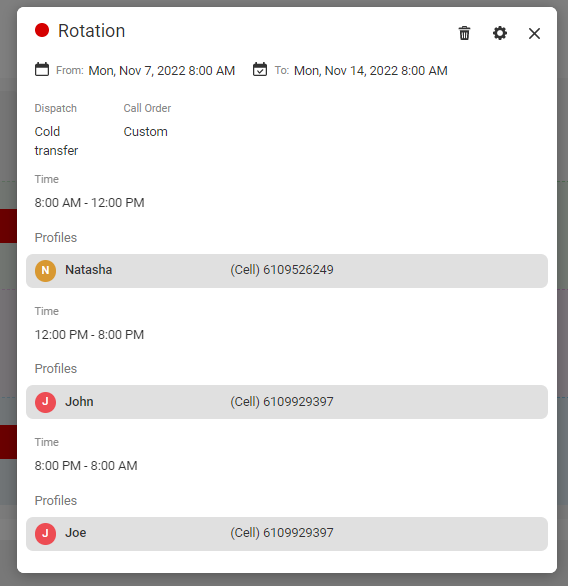Click Joe's red J avatar

pyautogui.click(x=45, y=534)
